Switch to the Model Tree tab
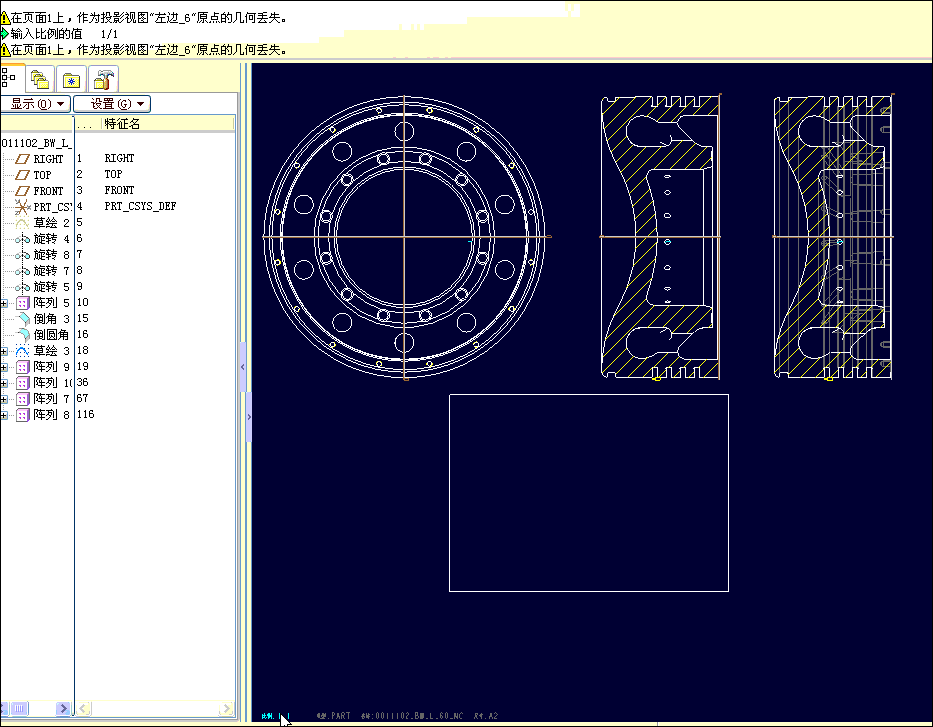 click(x=11, y=79)
